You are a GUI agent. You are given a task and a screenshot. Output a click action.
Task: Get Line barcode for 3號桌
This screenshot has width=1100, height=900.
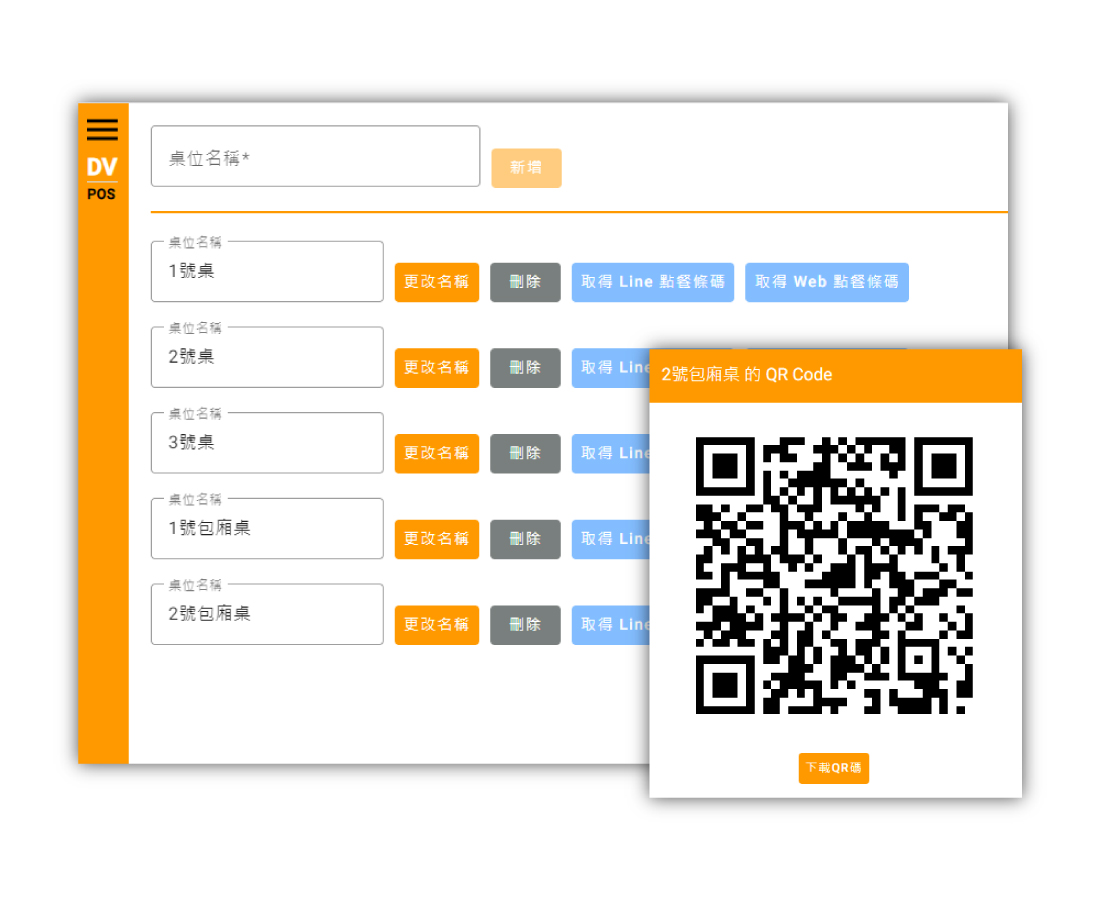[610, 453]
